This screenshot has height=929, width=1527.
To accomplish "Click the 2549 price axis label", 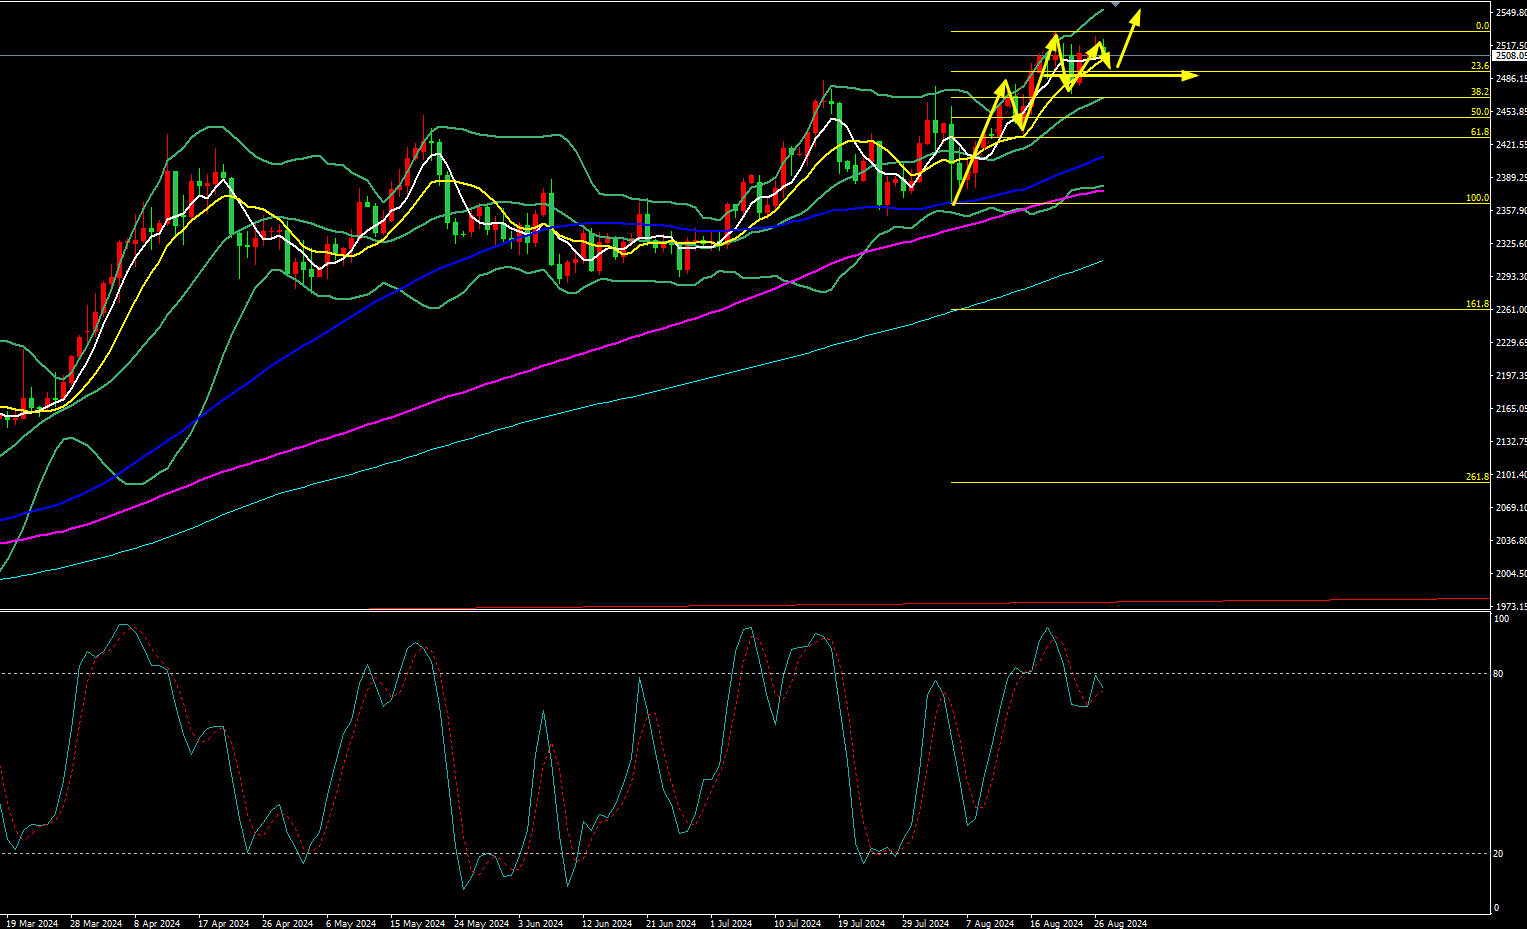I will click(x=1511, y=13).
